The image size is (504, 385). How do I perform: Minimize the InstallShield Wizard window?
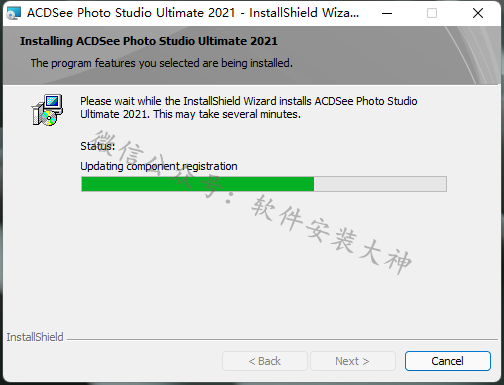(x=387, y=13)
